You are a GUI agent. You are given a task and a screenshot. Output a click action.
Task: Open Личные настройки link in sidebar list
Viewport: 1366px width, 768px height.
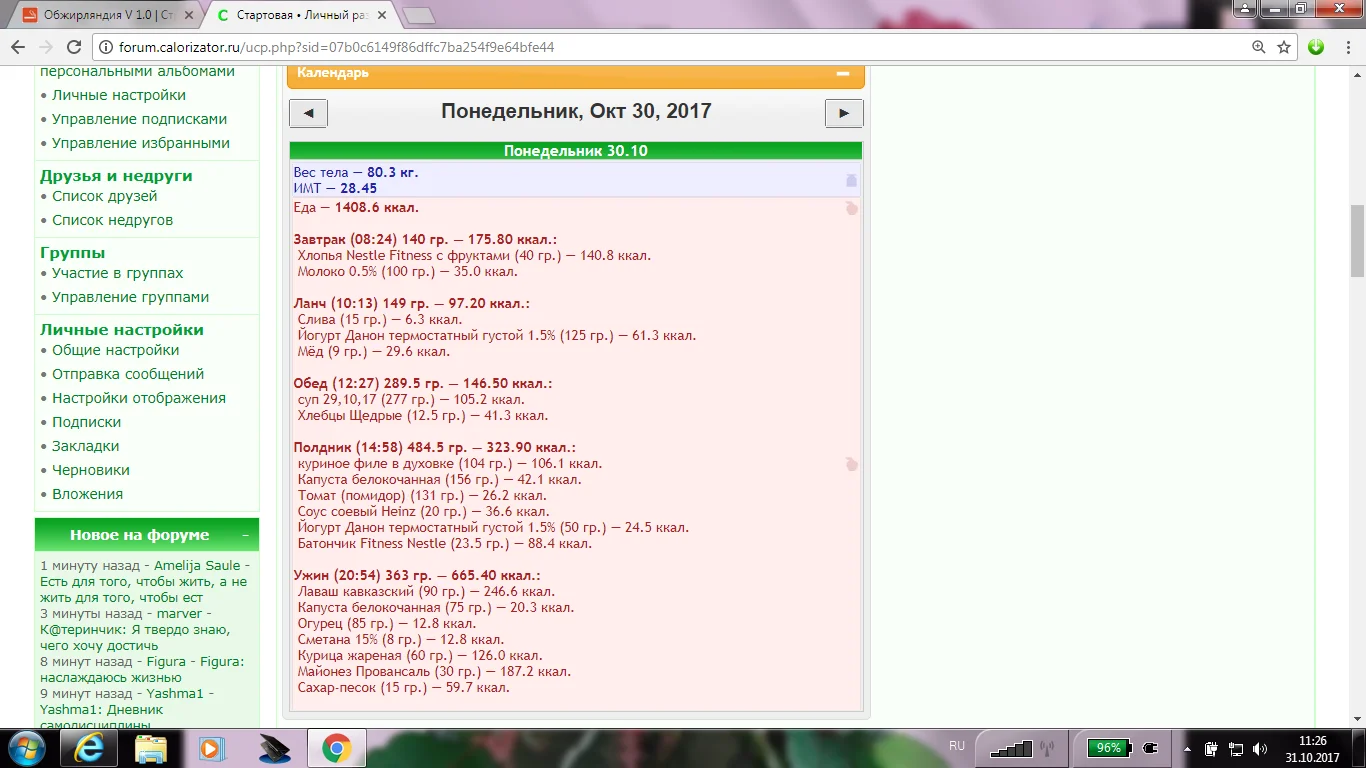coord(119,95)
